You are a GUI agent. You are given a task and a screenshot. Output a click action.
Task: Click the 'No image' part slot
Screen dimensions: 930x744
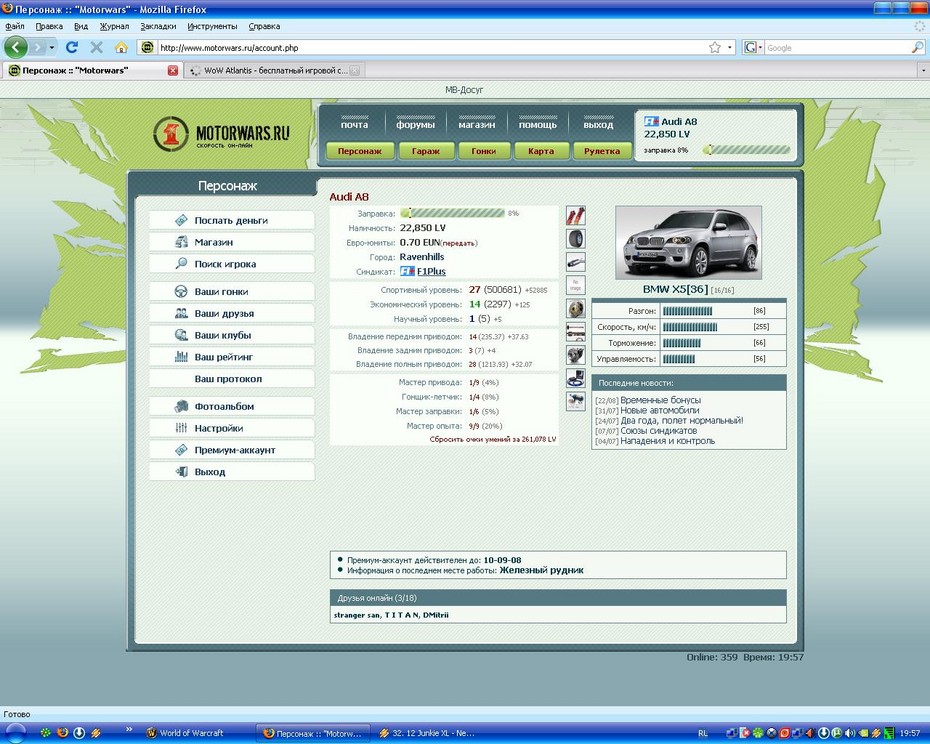pyautogui.click(x=575, y=285)
